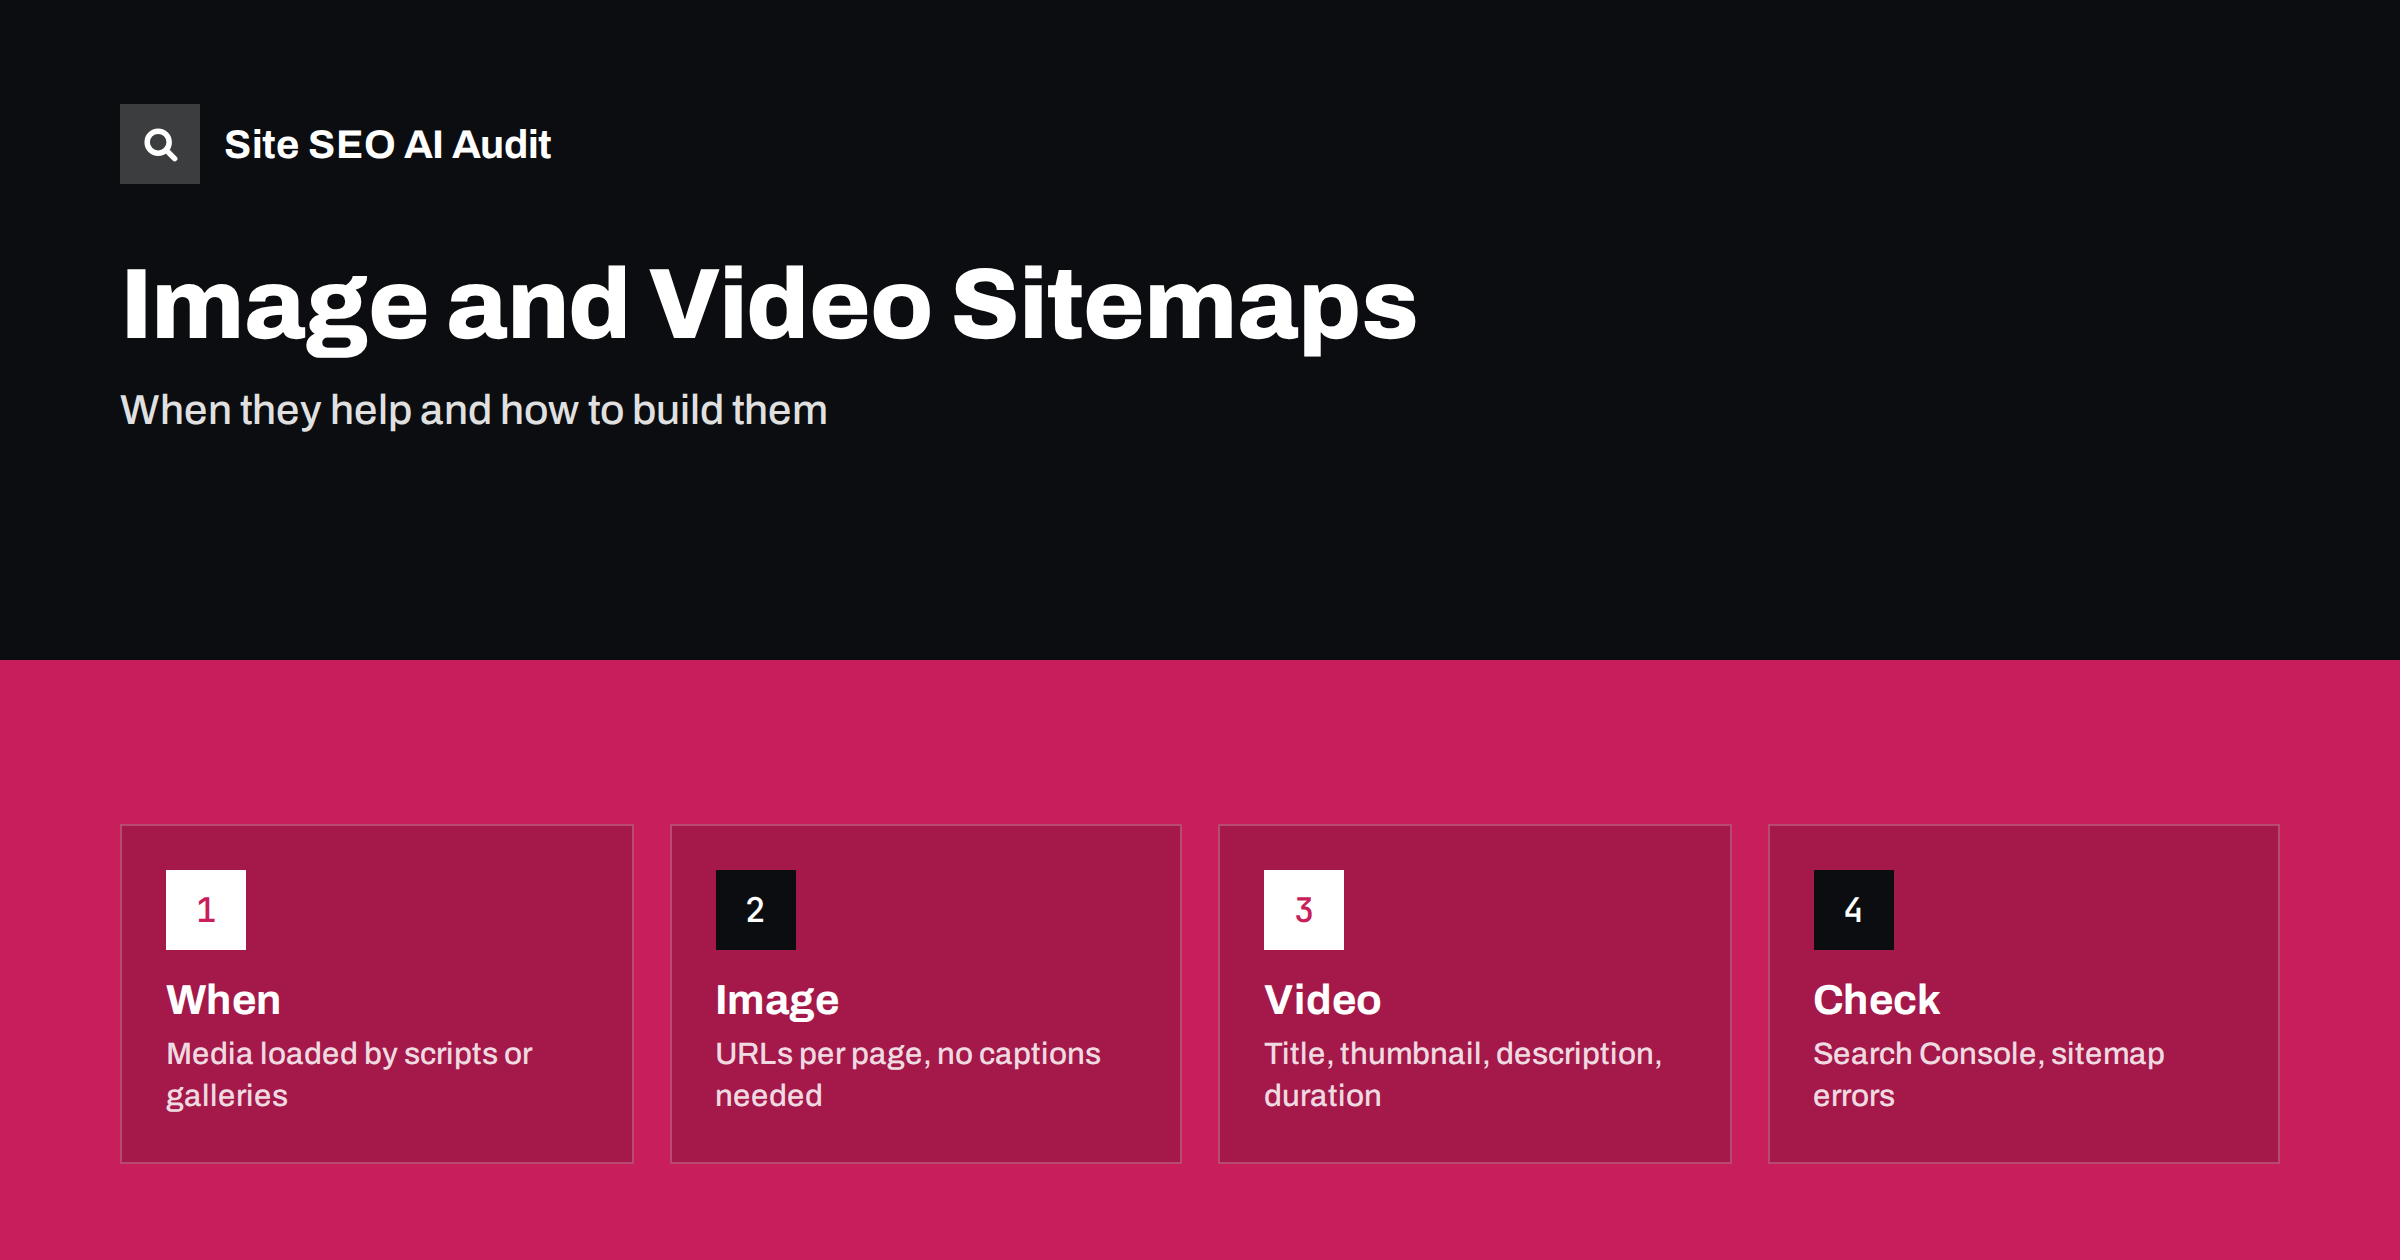This screenshot has width=2400, height=1260.
Task: Click the number 2 badge
Action: coord(756,910)
